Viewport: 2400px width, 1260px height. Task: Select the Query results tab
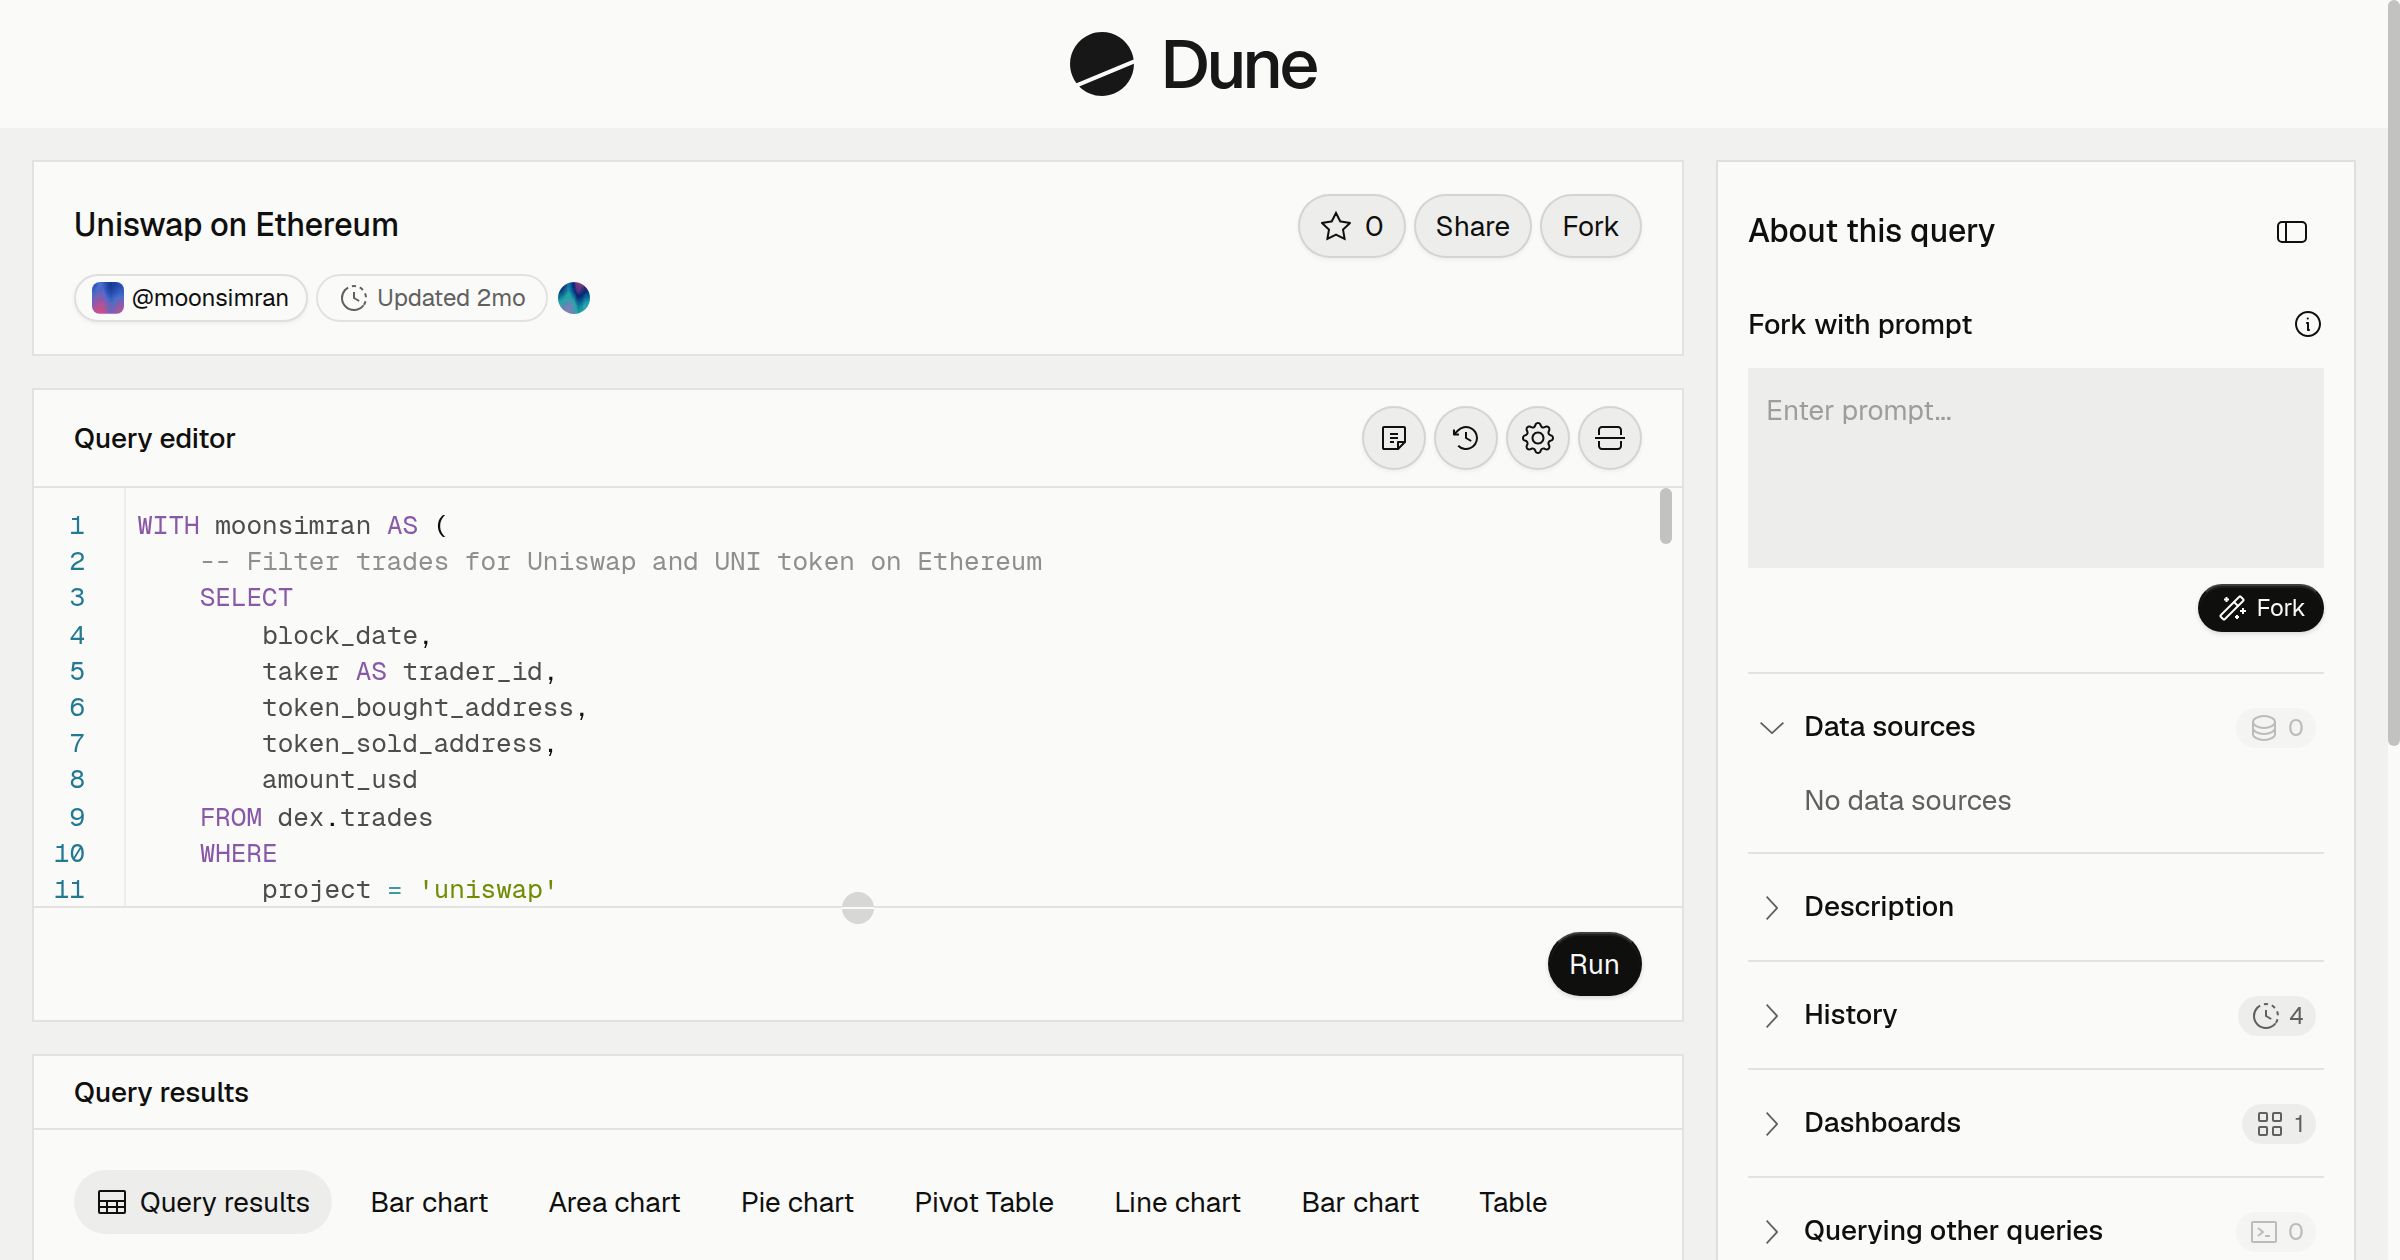pos(203,1202)
